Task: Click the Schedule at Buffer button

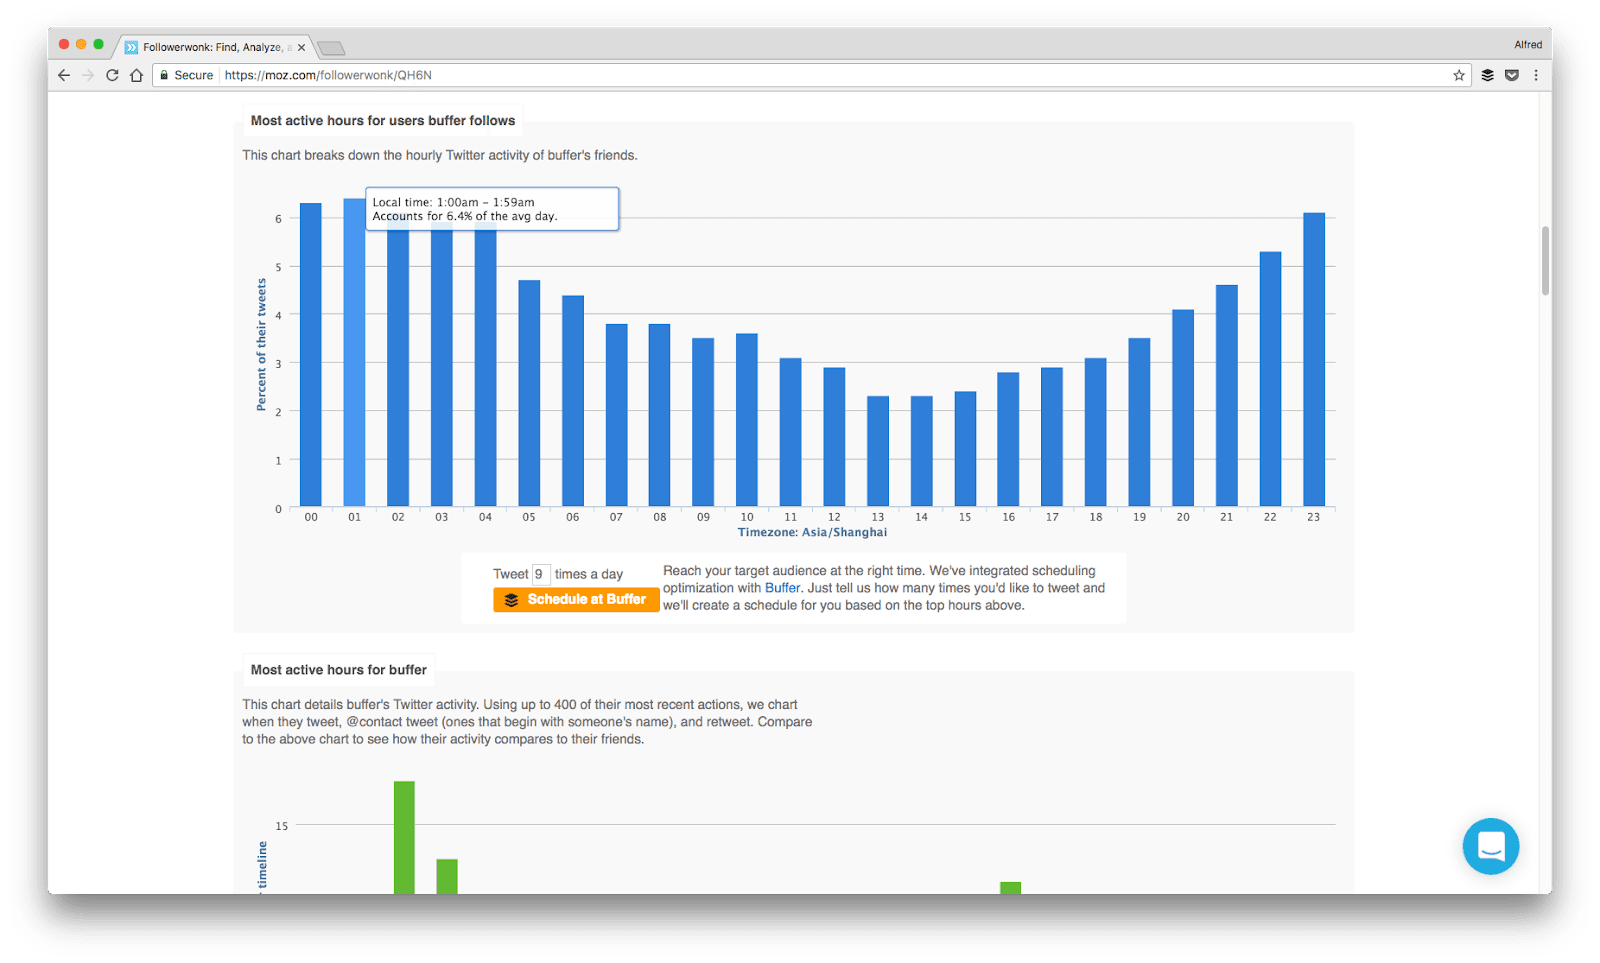Action: point(576,600)
